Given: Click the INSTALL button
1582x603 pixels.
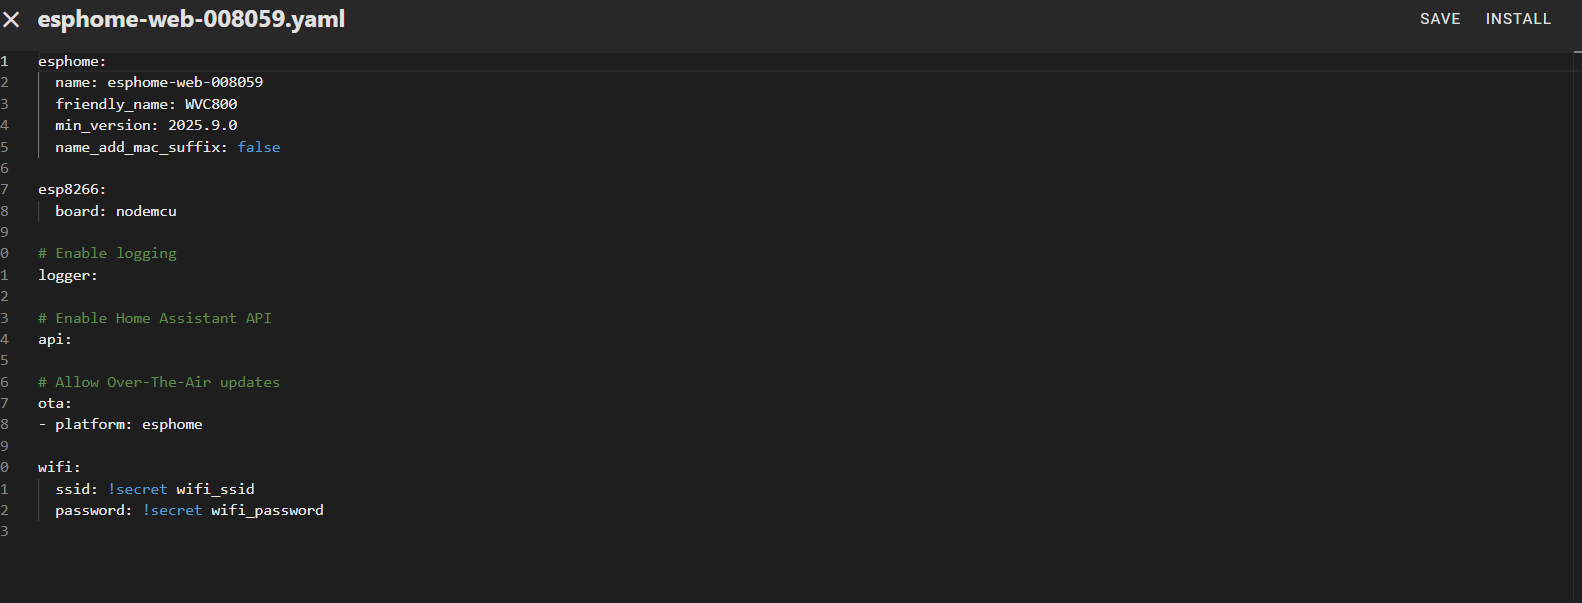Looking at the screenshot, I should [x=1518, y=19].
